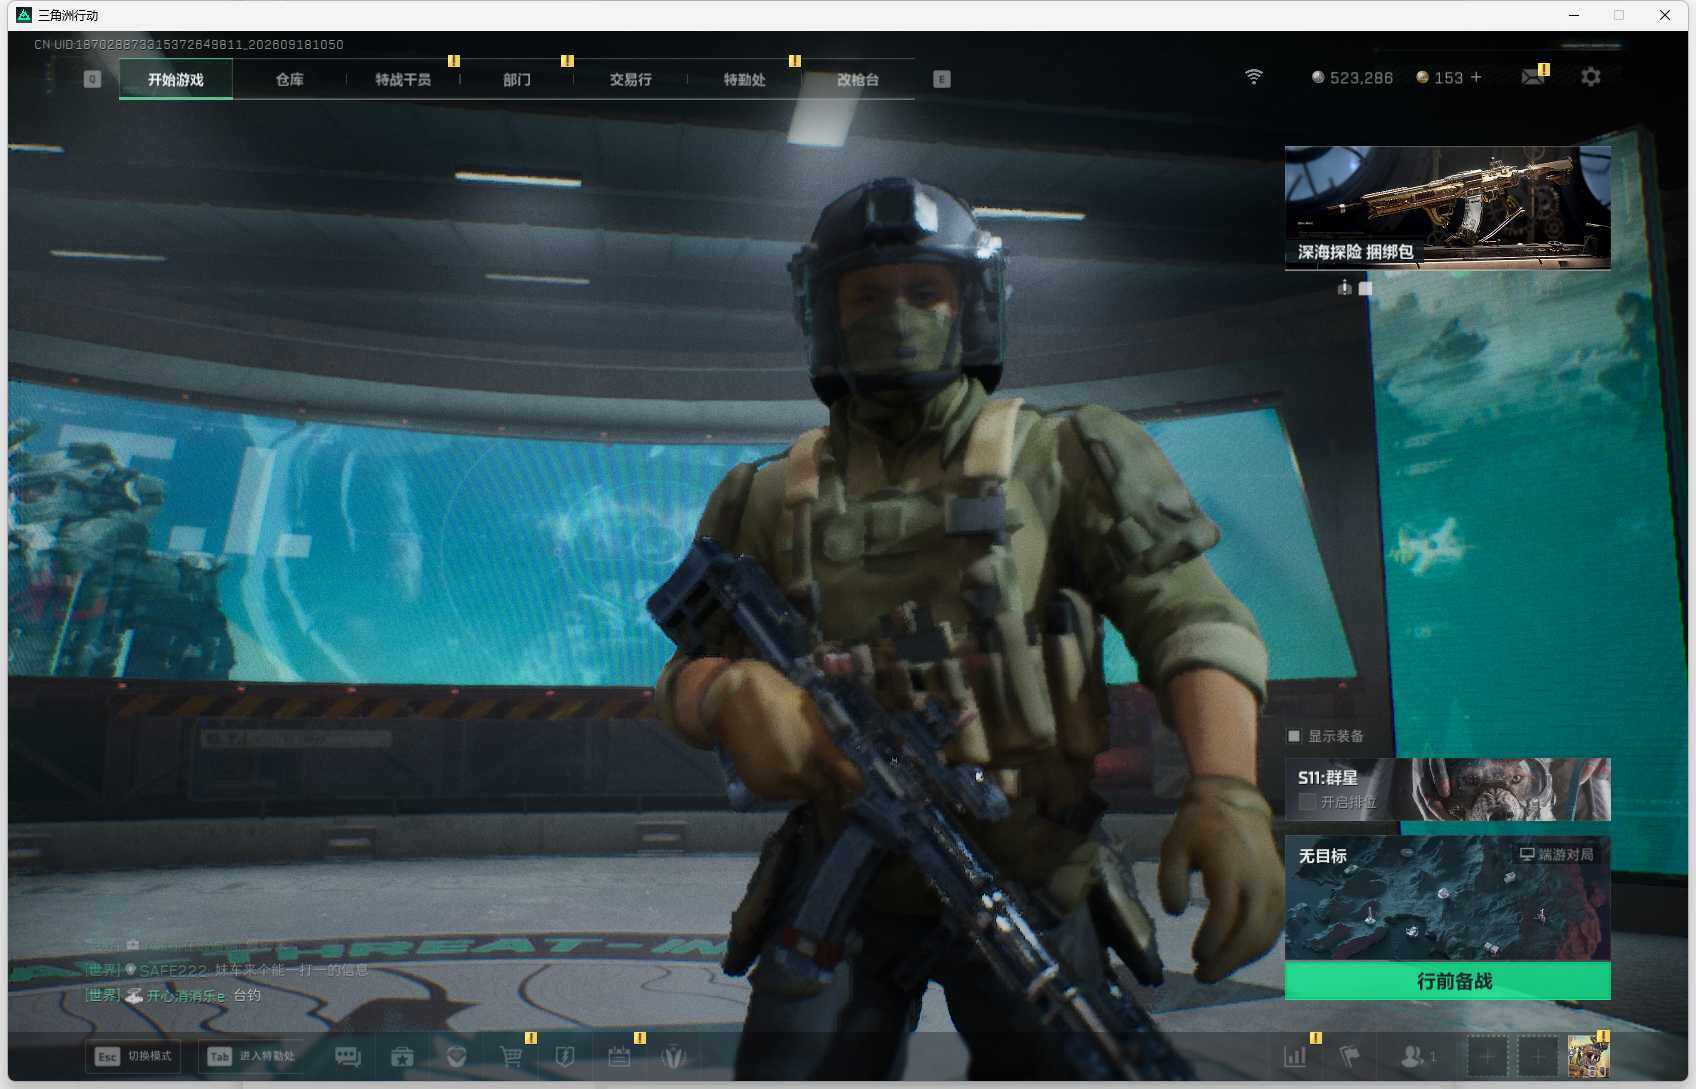Click the 端游对局 label on map card
Screen dimensions: 1696x1089
pyautogui.click(x=1557, y=855)
